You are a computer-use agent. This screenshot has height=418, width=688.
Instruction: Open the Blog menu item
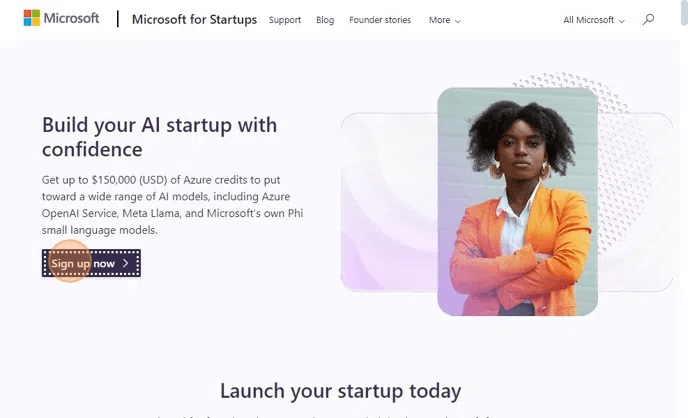point(325,20)
